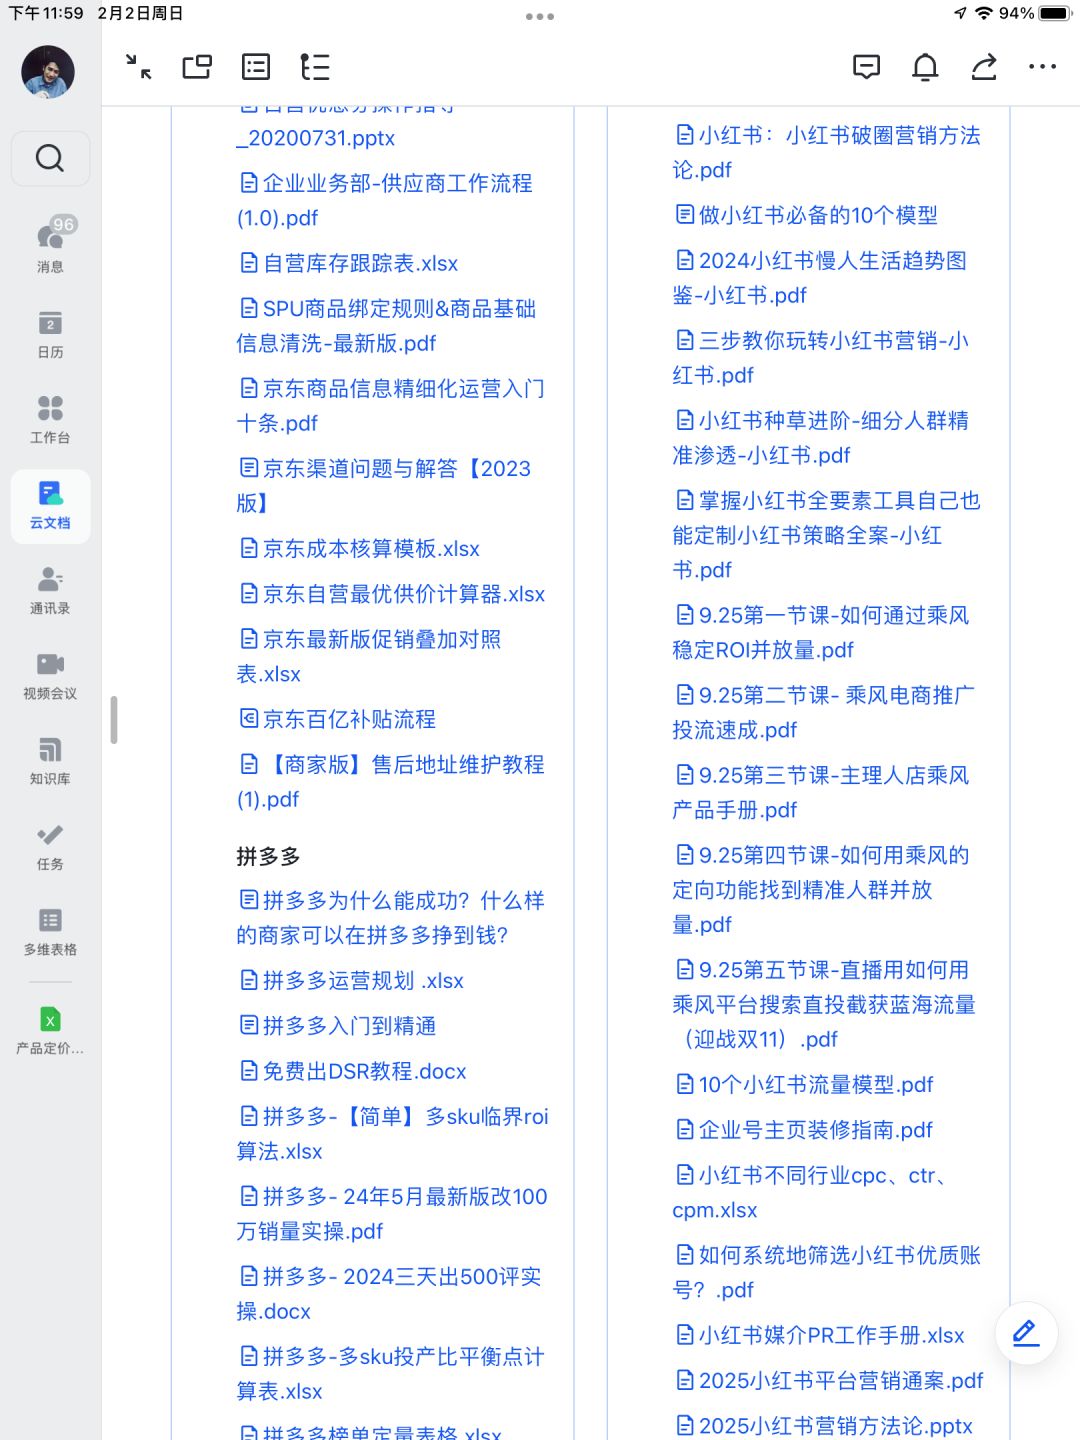
Task: Open 9.25第二节课 乘风电商推广投流速成.pdf
Action: (824, 712)
